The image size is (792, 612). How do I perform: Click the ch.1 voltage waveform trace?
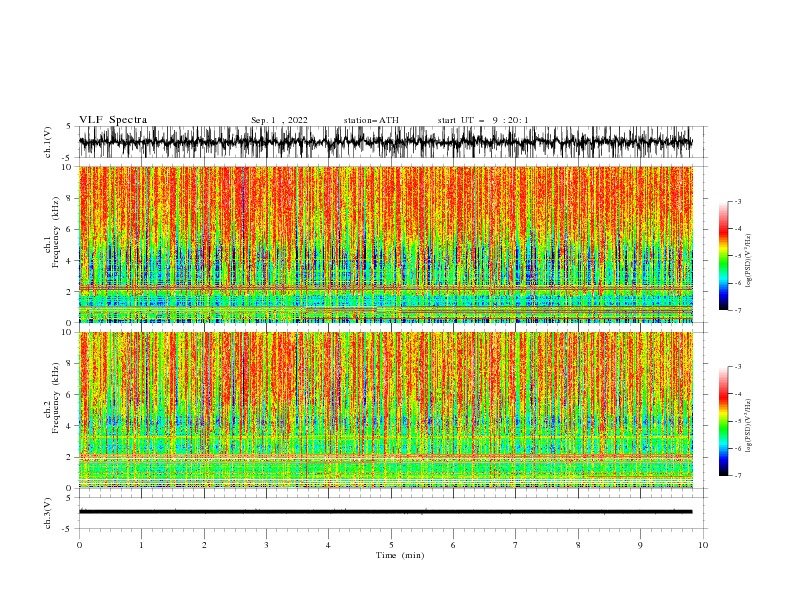385,142
